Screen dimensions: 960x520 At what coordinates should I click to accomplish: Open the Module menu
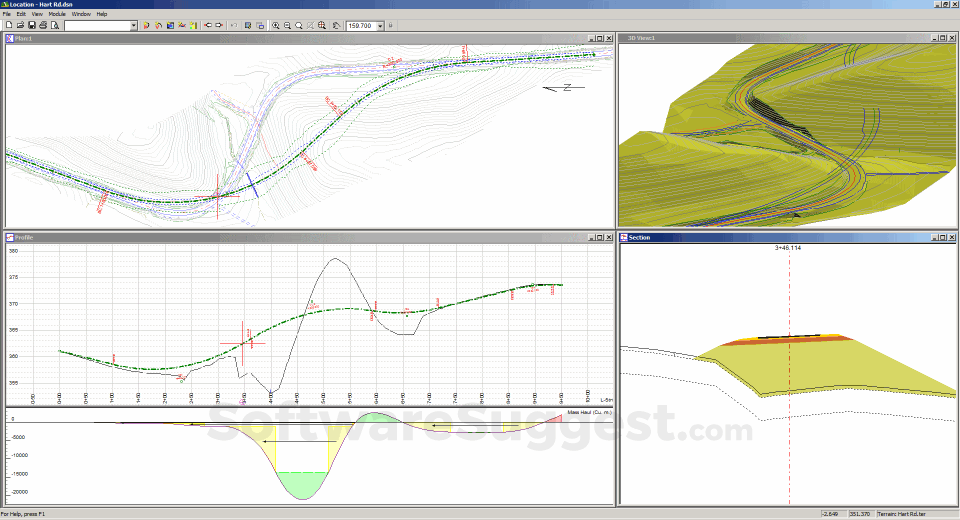pyautogui.click(x=57, y=14)
